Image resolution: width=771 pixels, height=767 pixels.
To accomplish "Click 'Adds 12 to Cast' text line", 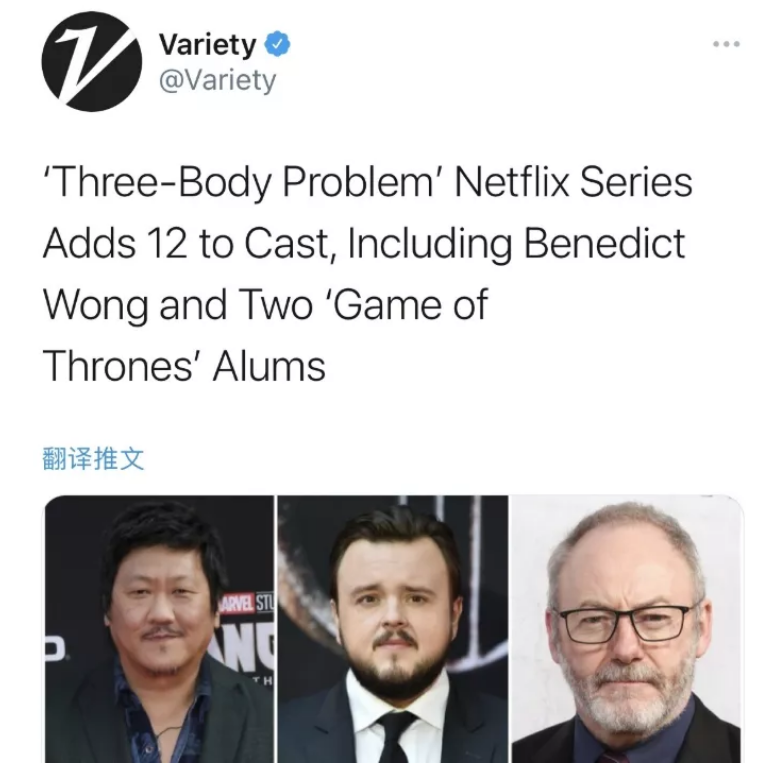I will 185,243.
